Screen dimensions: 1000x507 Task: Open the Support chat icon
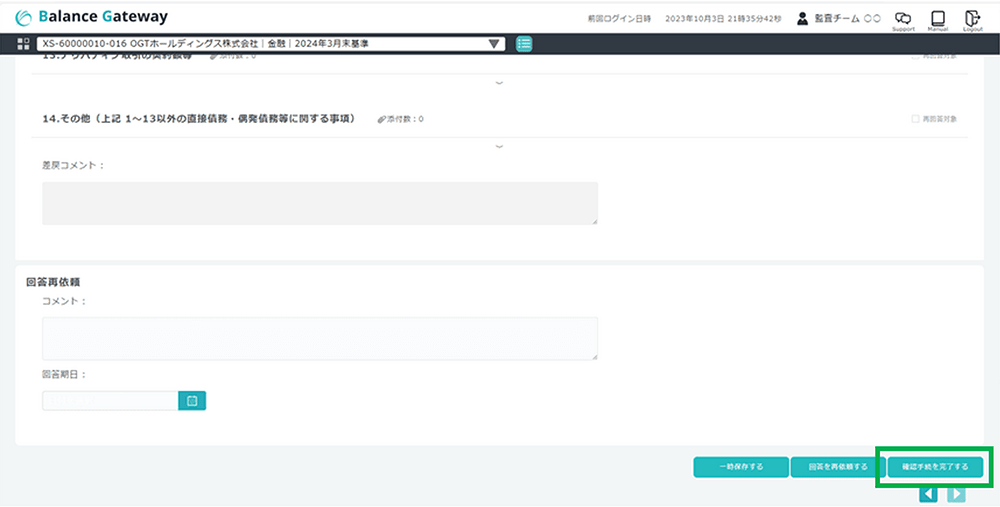903,20
